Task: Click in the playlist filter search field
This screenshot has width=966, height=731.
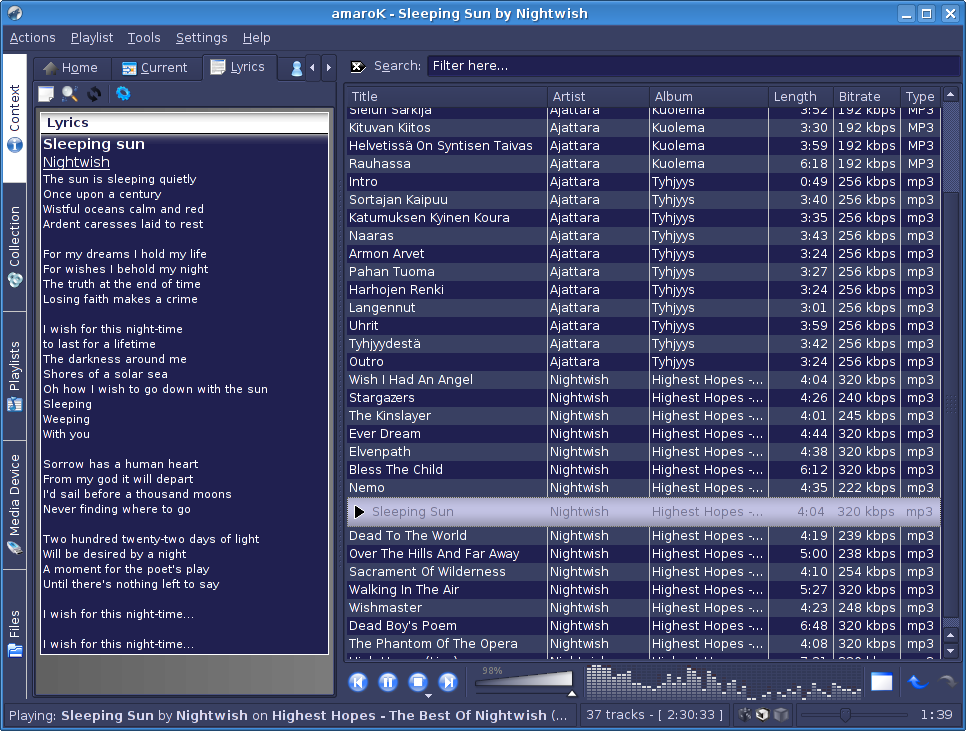Action: tap(693, 66)
